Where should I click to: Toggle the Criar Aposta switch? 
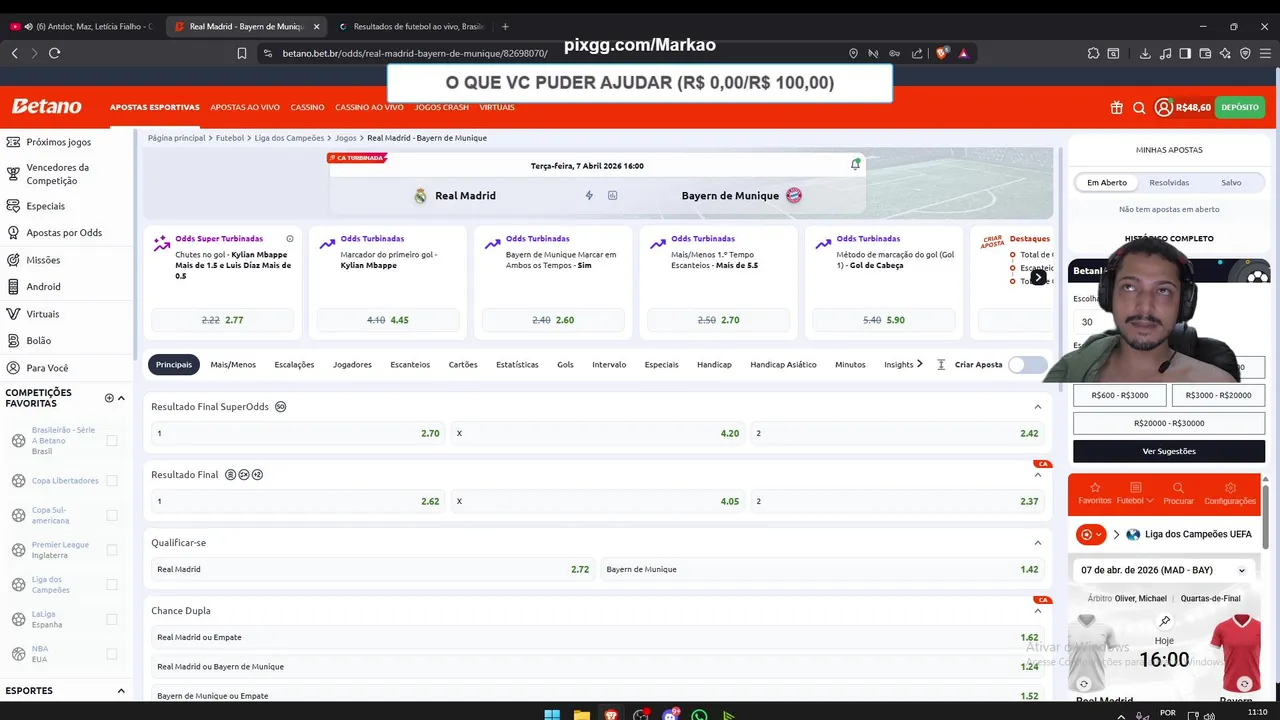tap(1027, 365)
